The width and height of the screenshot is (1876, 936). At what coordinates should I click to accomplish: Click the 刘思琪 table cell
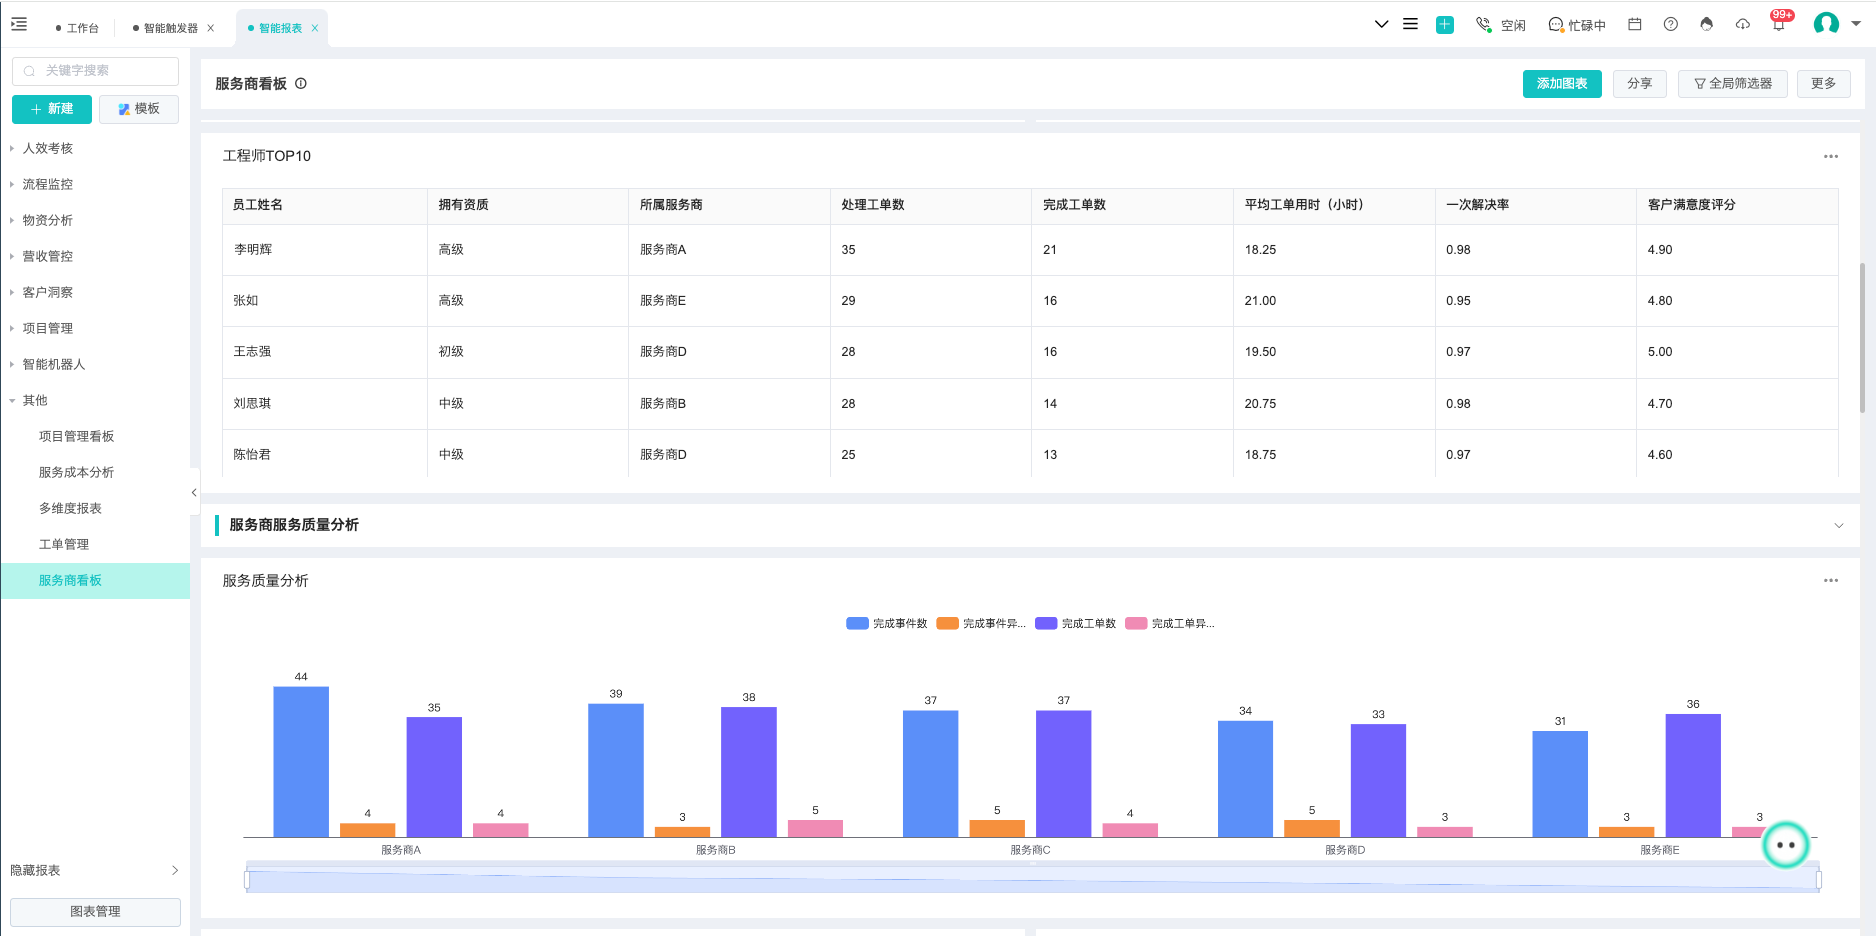point(324,404)
